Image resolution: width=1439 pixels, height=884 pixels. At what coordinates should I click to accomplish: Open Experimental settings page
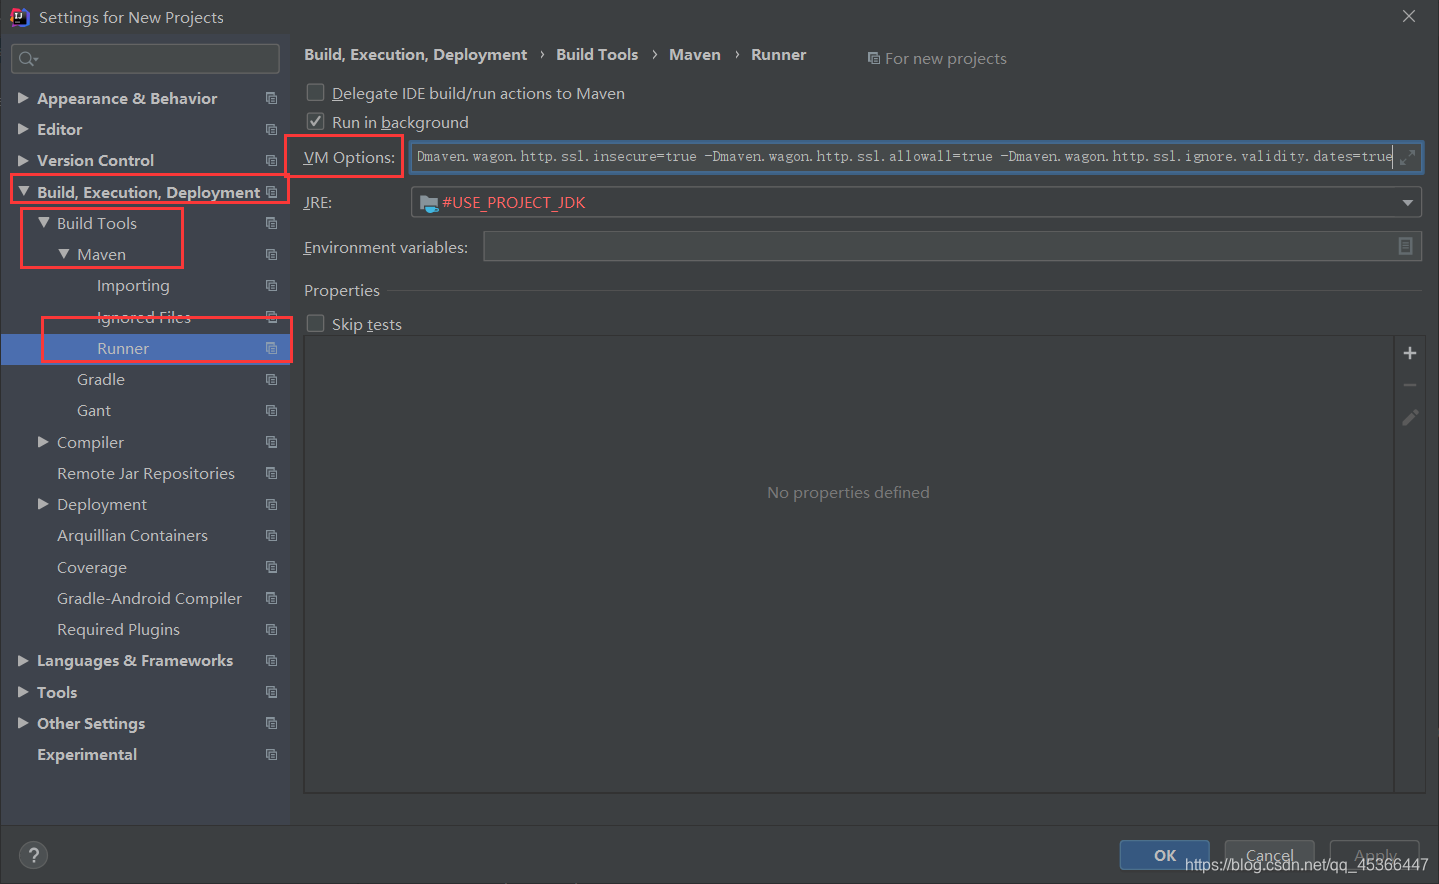87,754
